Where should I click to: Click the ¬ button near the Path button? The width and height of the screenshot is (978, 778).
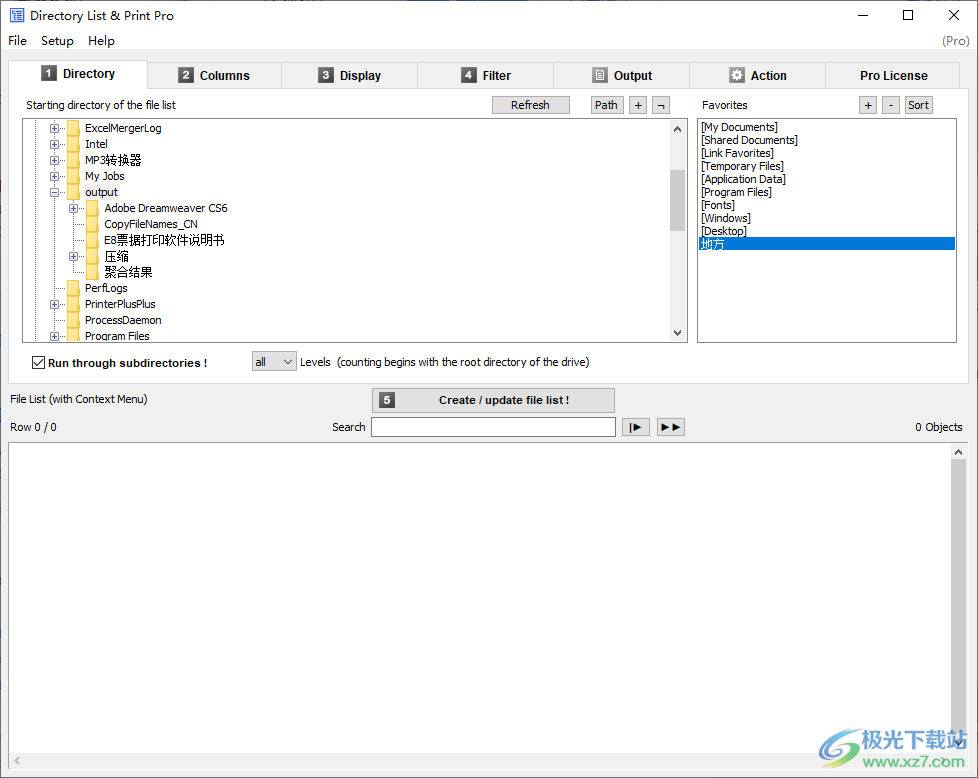pyautogui.click(x=660, y=104)
